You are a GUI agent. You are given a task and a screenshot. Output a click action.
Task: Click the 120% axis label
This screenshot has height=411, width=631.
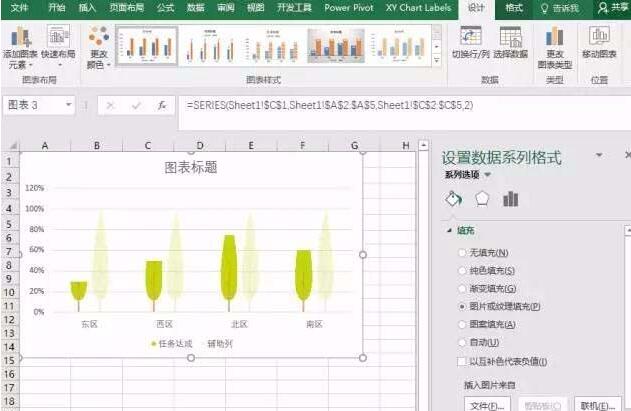point(34,188)
